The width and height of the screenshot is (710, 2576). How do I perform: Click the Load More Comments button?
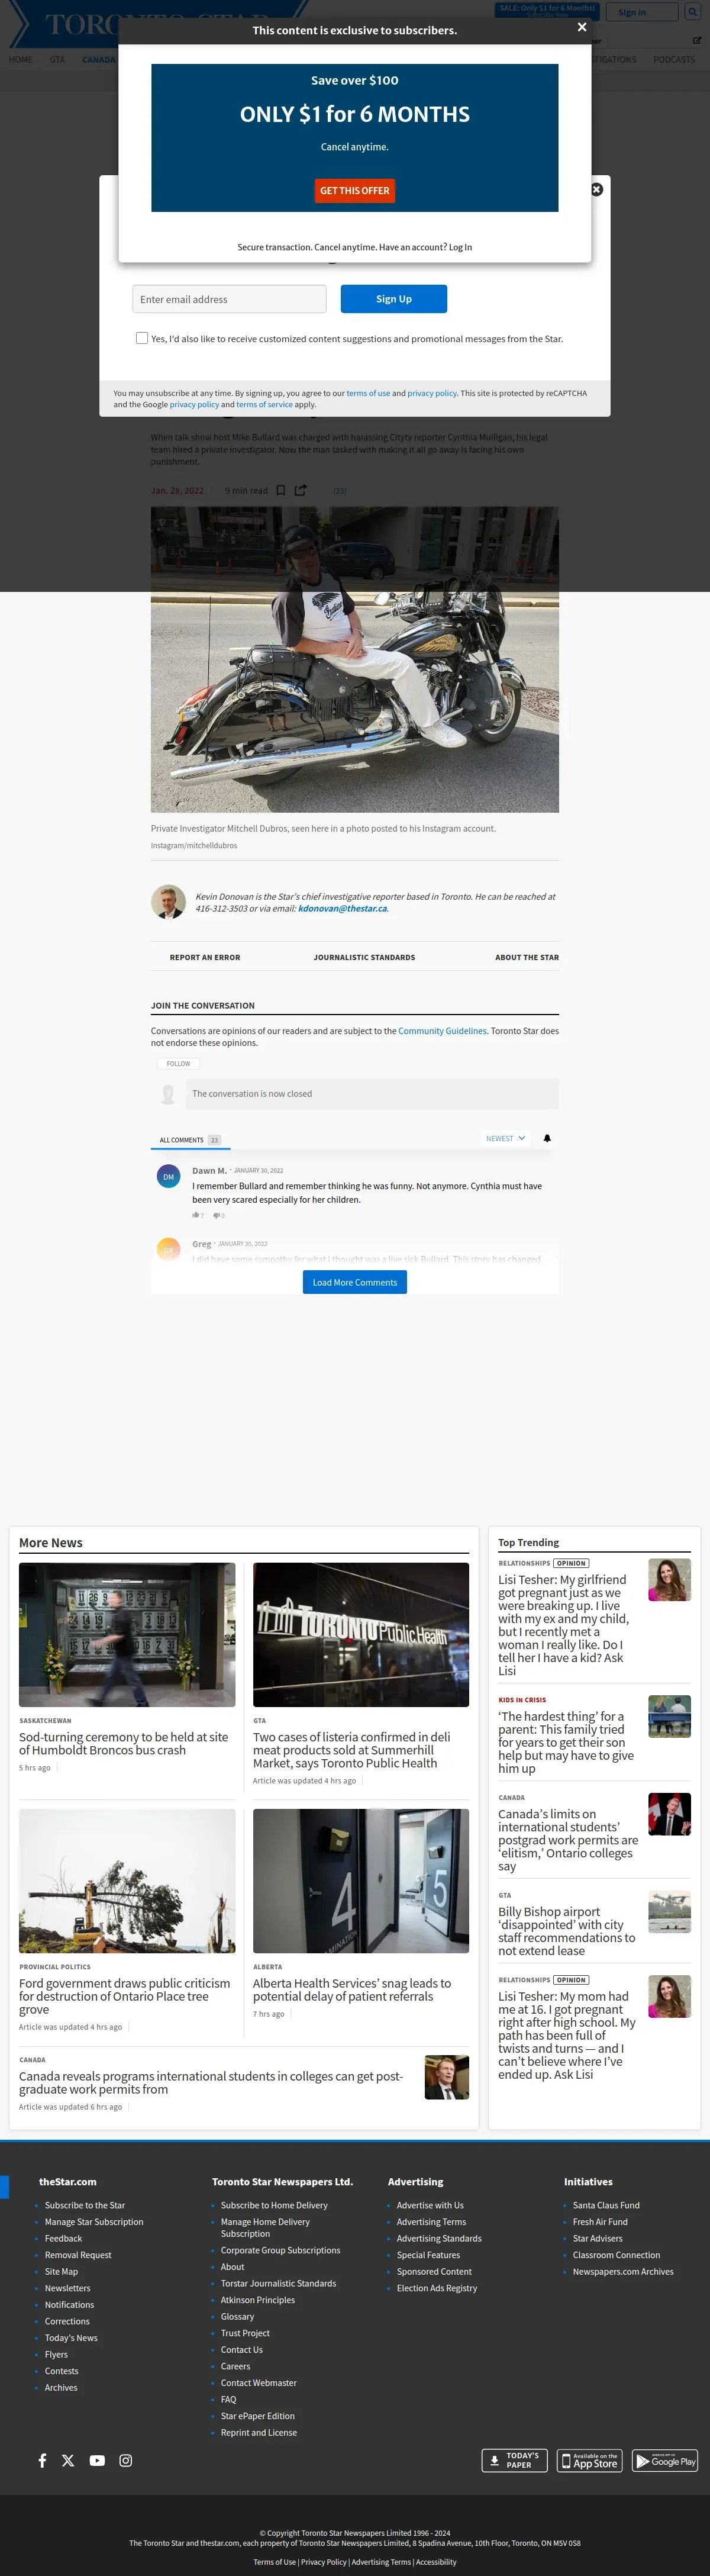pyautogui.click(x=355, y=1282)
